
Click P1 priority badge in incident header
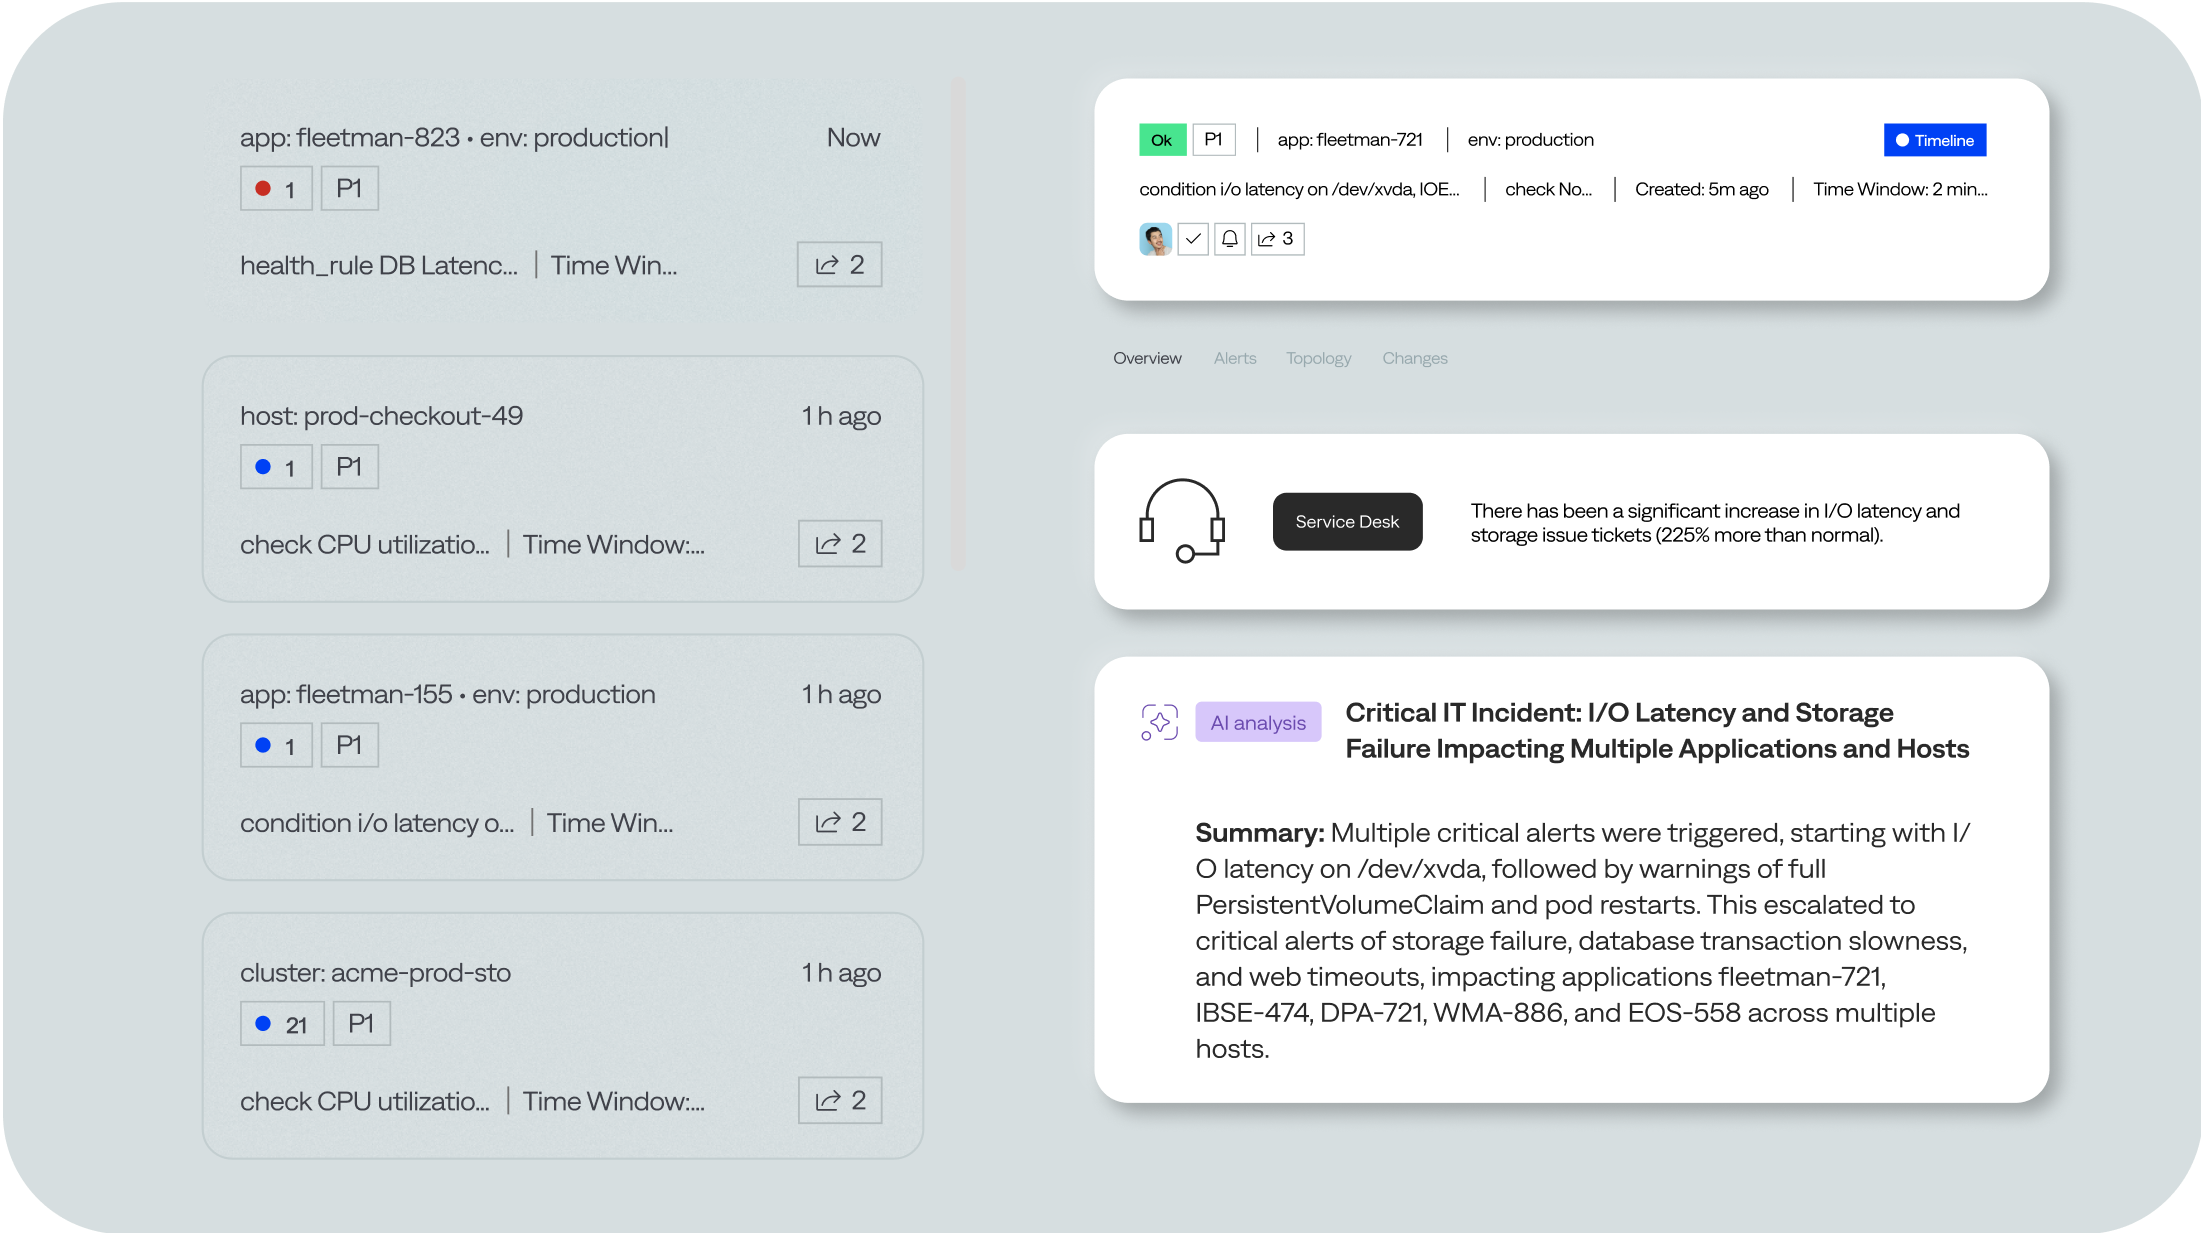1214,140
